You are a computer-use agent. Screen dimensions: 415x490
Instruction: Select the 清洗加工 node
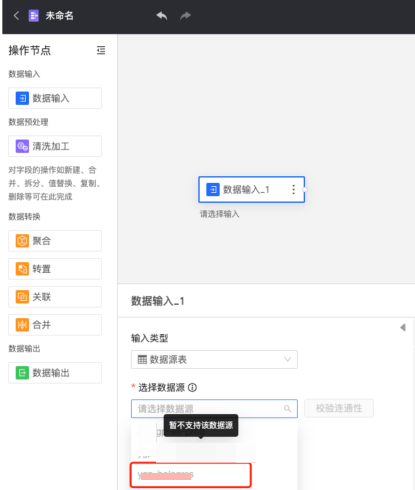55,146
